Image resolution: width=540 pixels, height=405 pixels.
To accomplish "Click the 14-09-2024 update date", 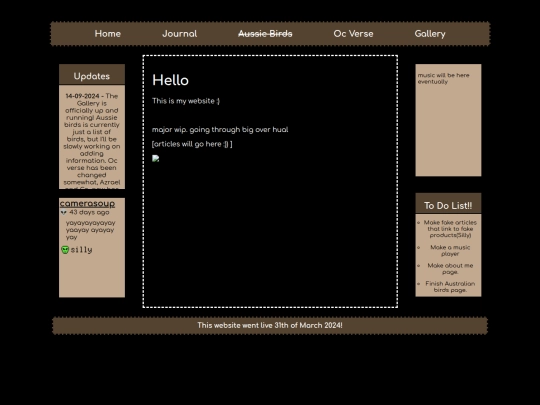I will [82, 96].
